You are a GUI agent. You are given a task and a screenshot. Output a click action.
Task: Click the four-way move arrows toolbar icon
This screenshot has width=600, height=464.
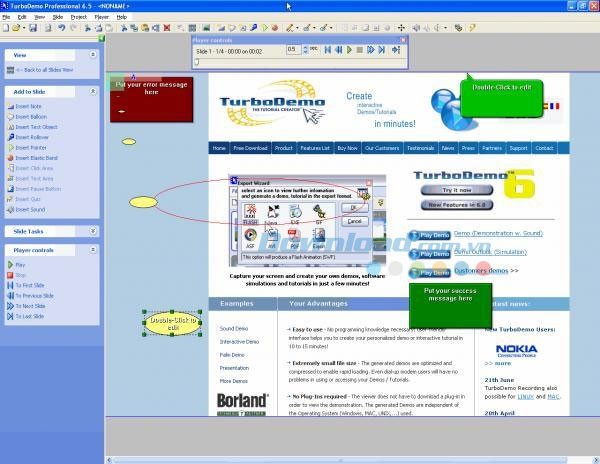[401, 28]
